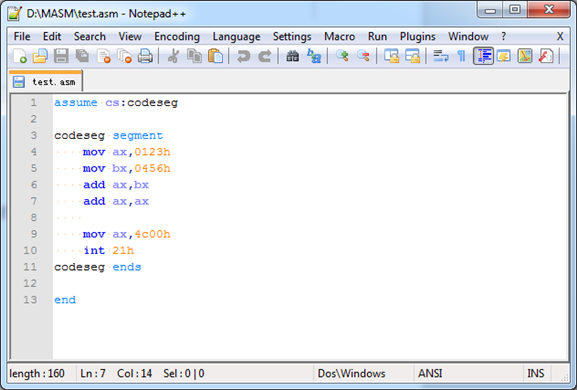Open Find dialog via binoculars icon
The height and width of the screenshot is (390, 577).
point(293,56)
